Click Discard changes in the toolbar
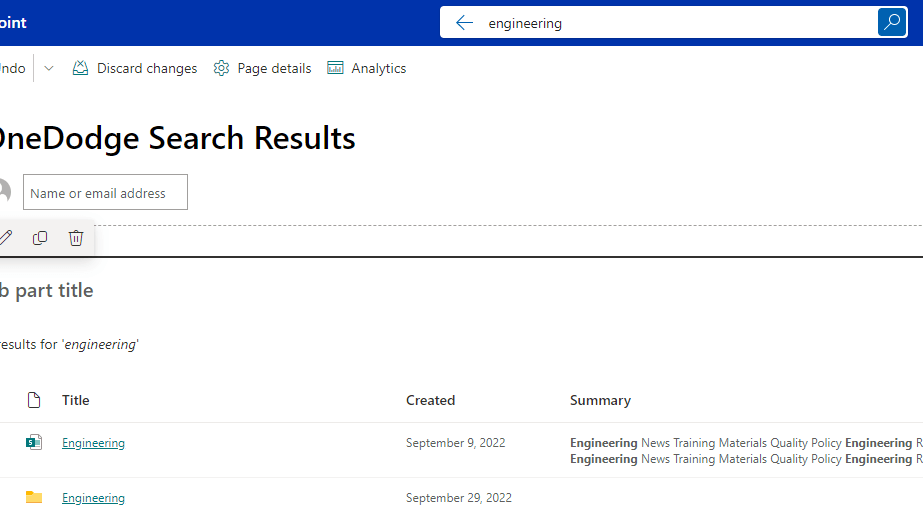 click(x=135, y=68)
